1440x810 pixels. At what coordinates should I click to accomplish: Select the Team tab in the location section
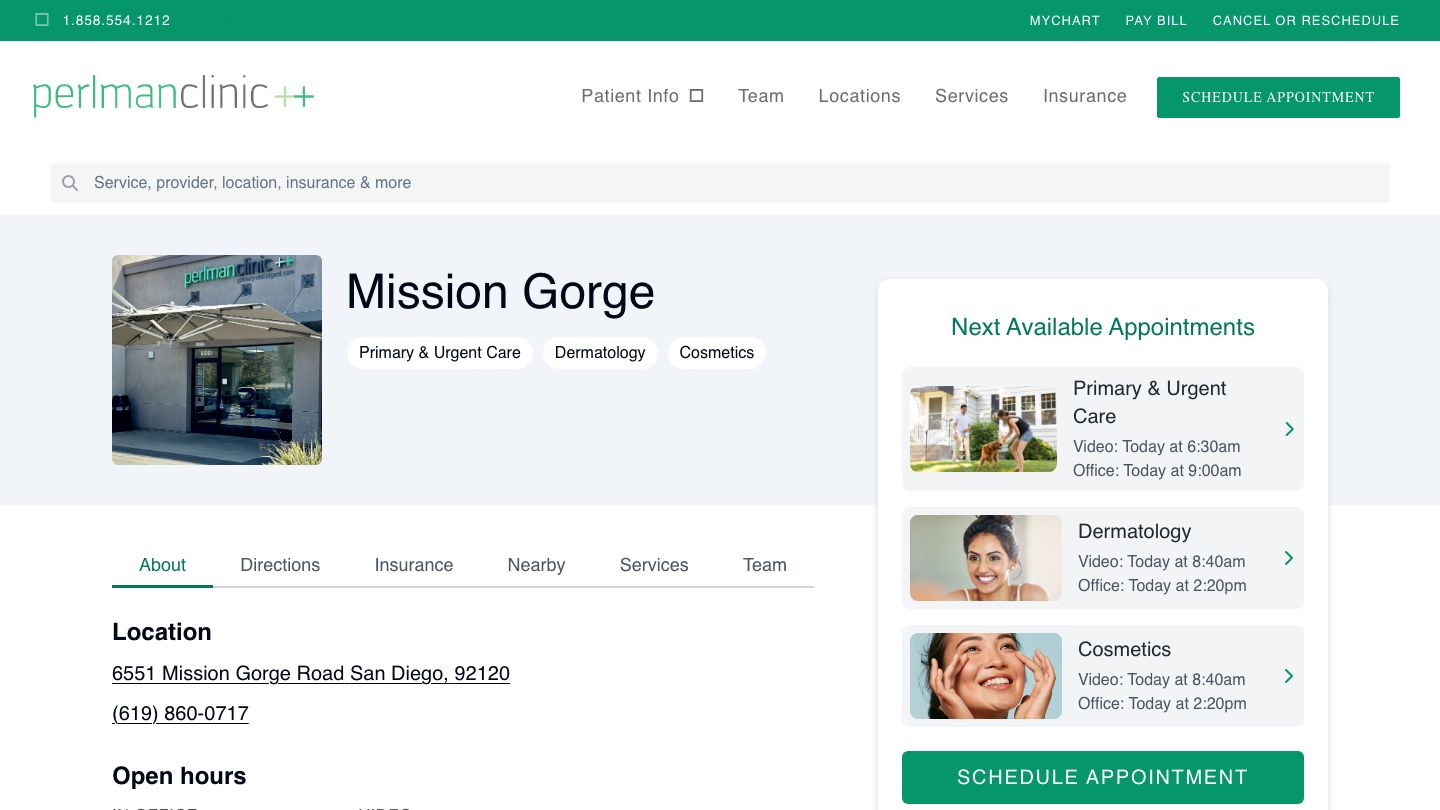click(x=764, y=565)
